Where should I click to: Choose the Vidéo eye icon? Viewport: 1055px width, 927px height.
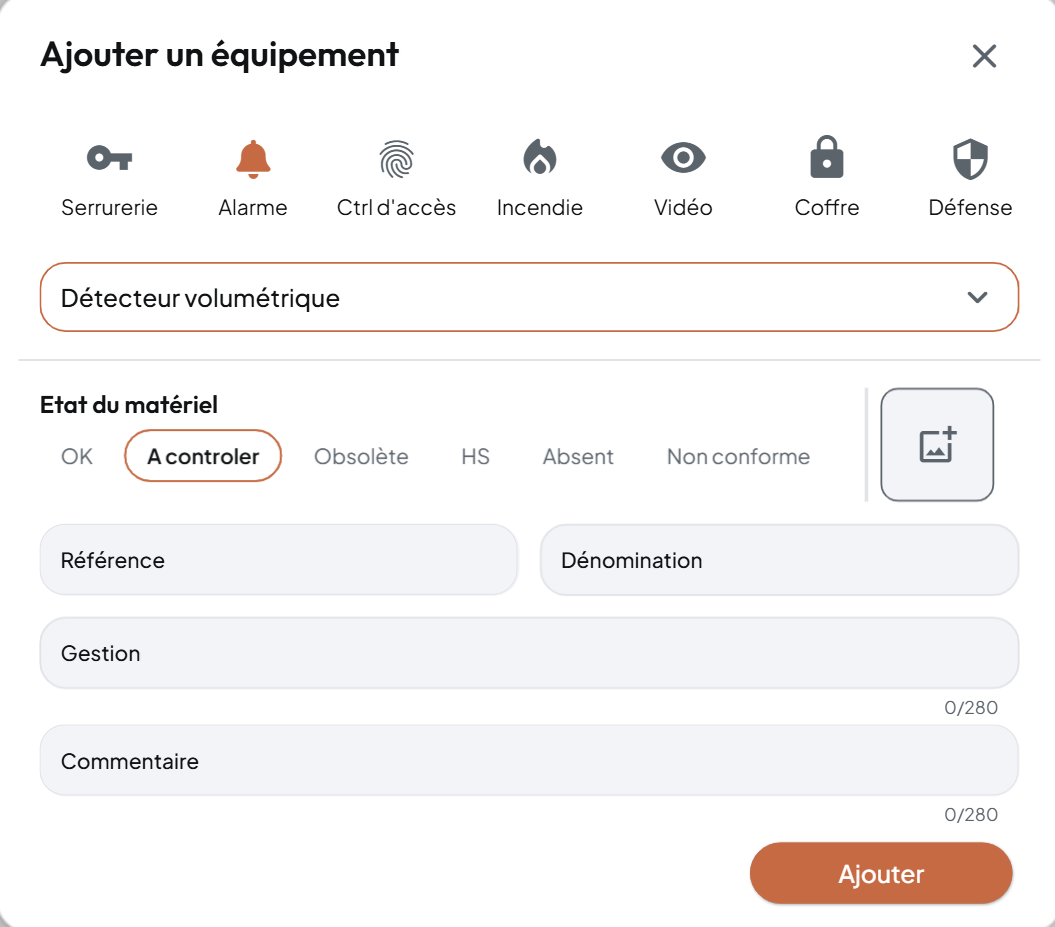pos(683,158)
